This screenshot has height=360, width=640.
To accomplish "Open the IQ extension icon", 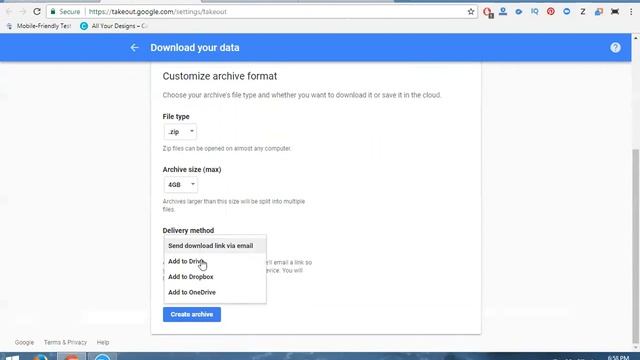I will [x=535, y=11].
